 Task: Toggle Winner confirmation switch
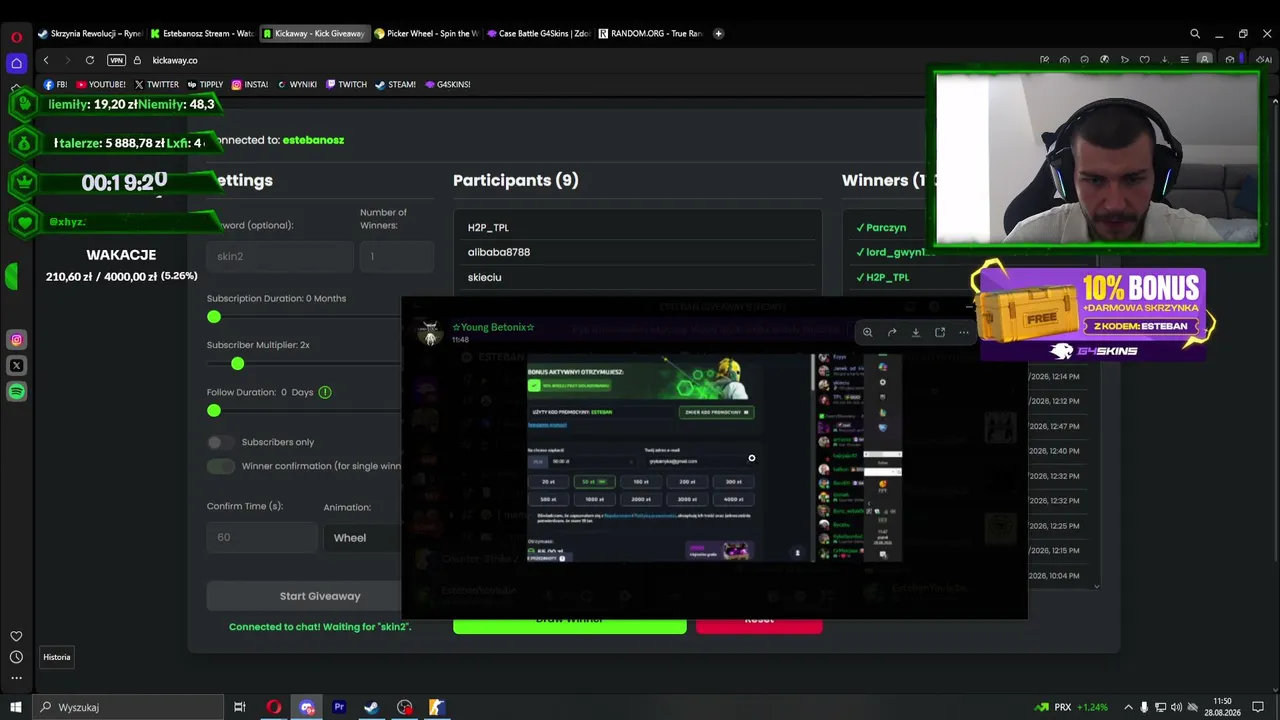click(x=221, y=466)
